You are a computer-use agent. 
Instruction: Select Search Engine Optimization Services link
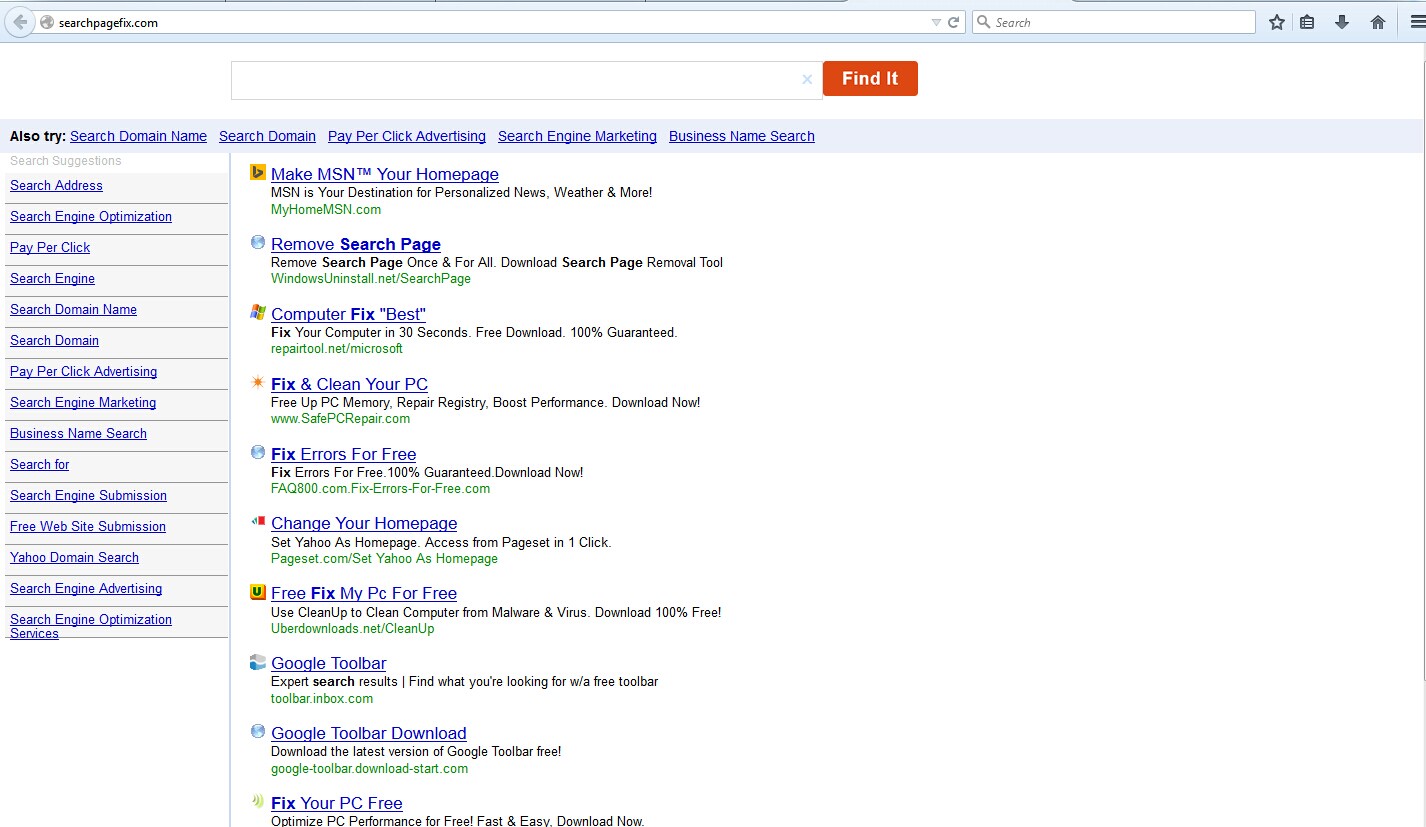click(91, 626)
